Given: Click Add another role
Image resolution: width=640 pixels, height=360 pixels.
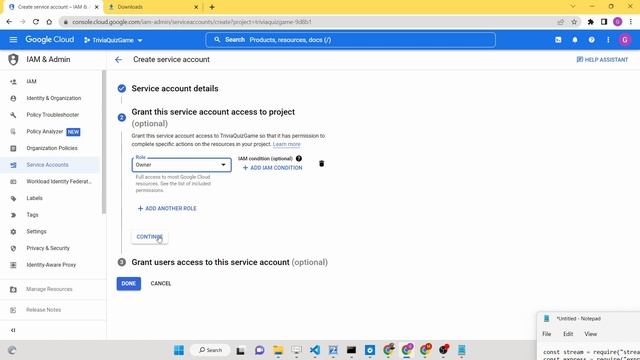Looking at the screenshot, I should (x=167, y=209).
